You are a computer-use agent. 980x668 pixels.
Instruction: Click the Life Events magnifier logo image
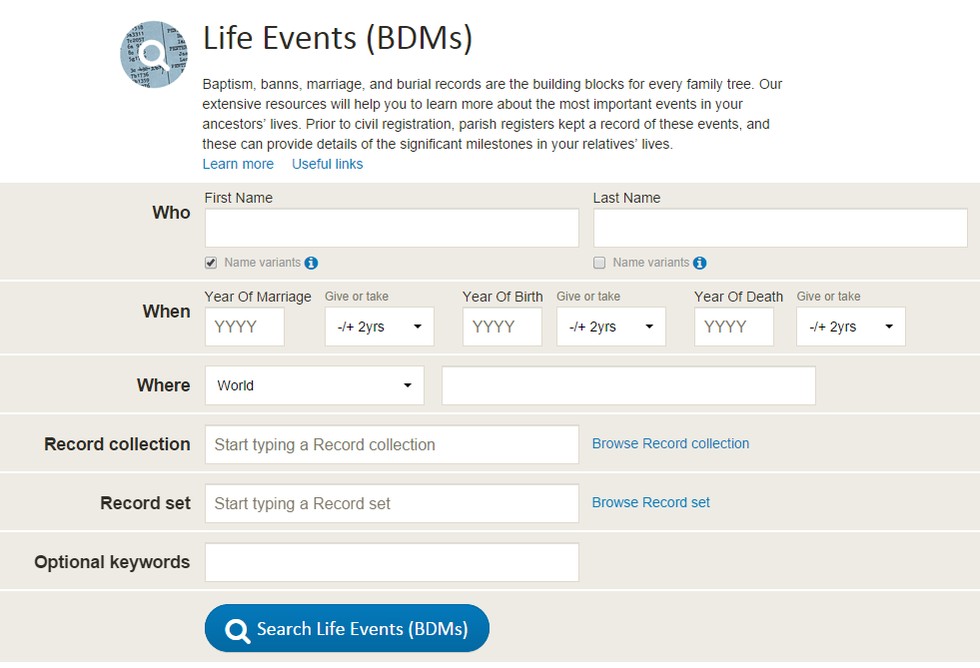(x=154, y=54)
